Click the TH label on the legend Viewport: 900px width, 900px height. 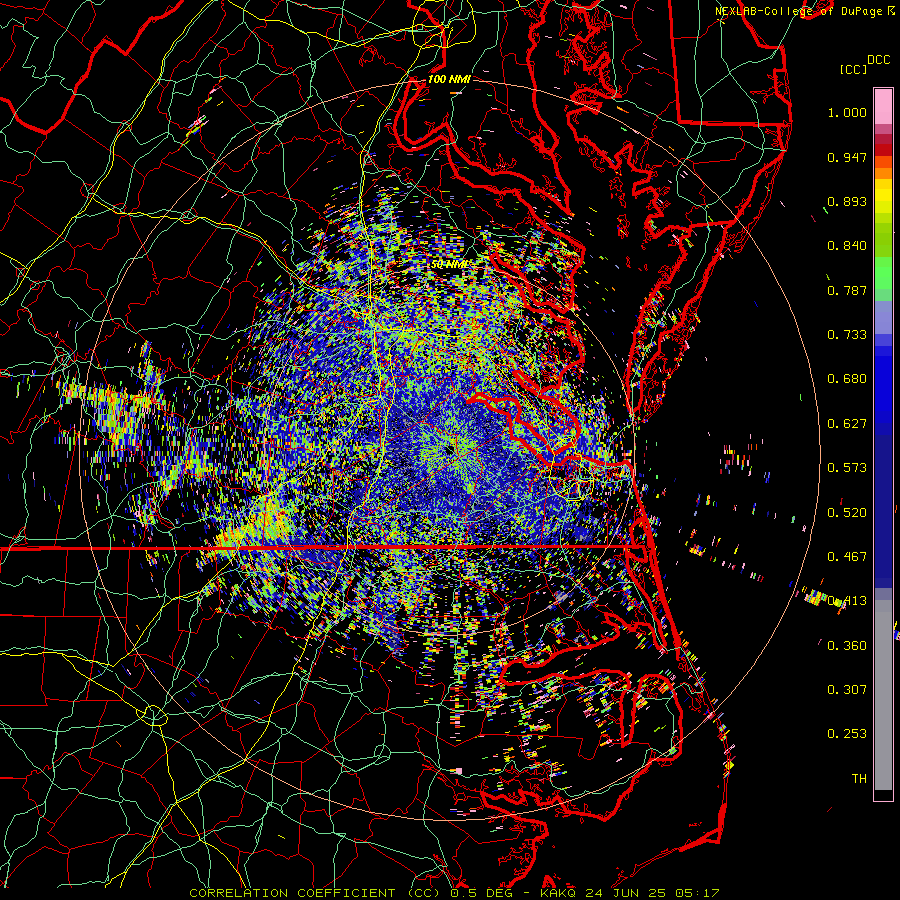click(x=859, y=779)
